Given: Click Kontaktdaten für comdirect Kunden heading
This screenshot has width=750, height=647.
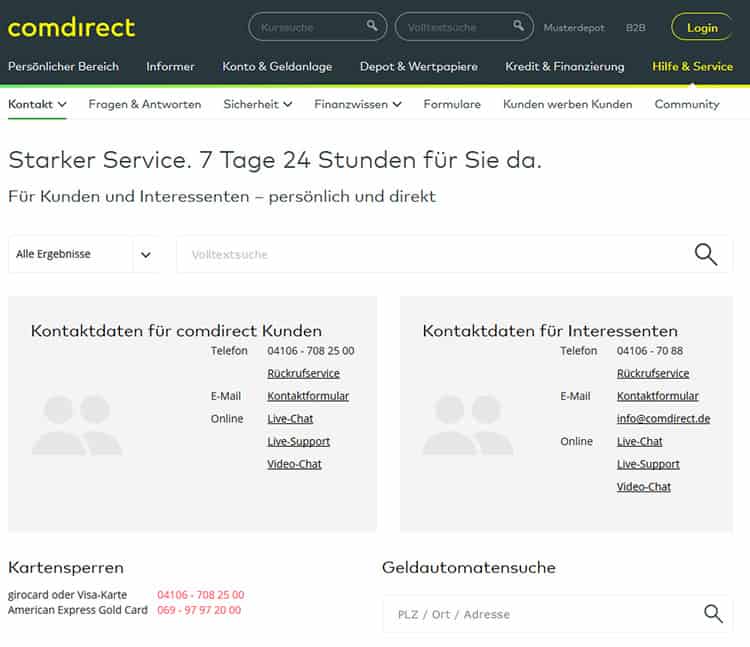Looking at the screenshot, I should click(x=176, y=330).
